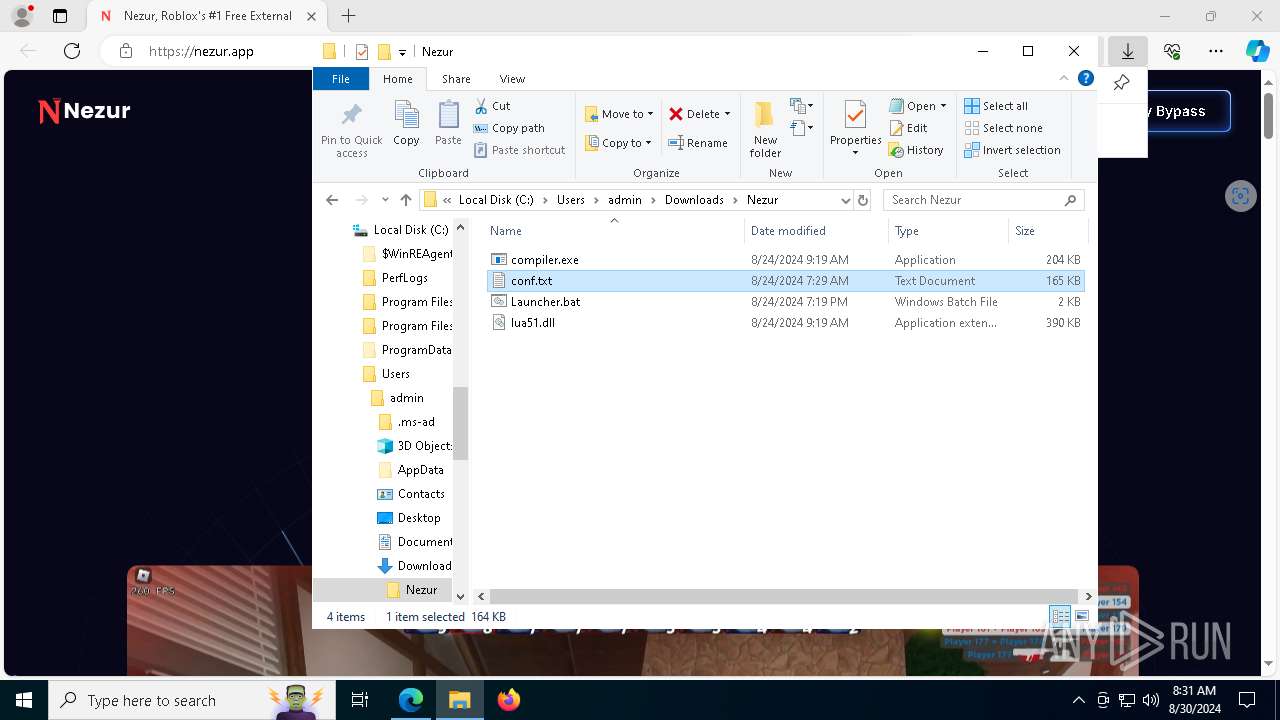Click Select none in ribbon

pyautogui.click(x=1003, y=128)
